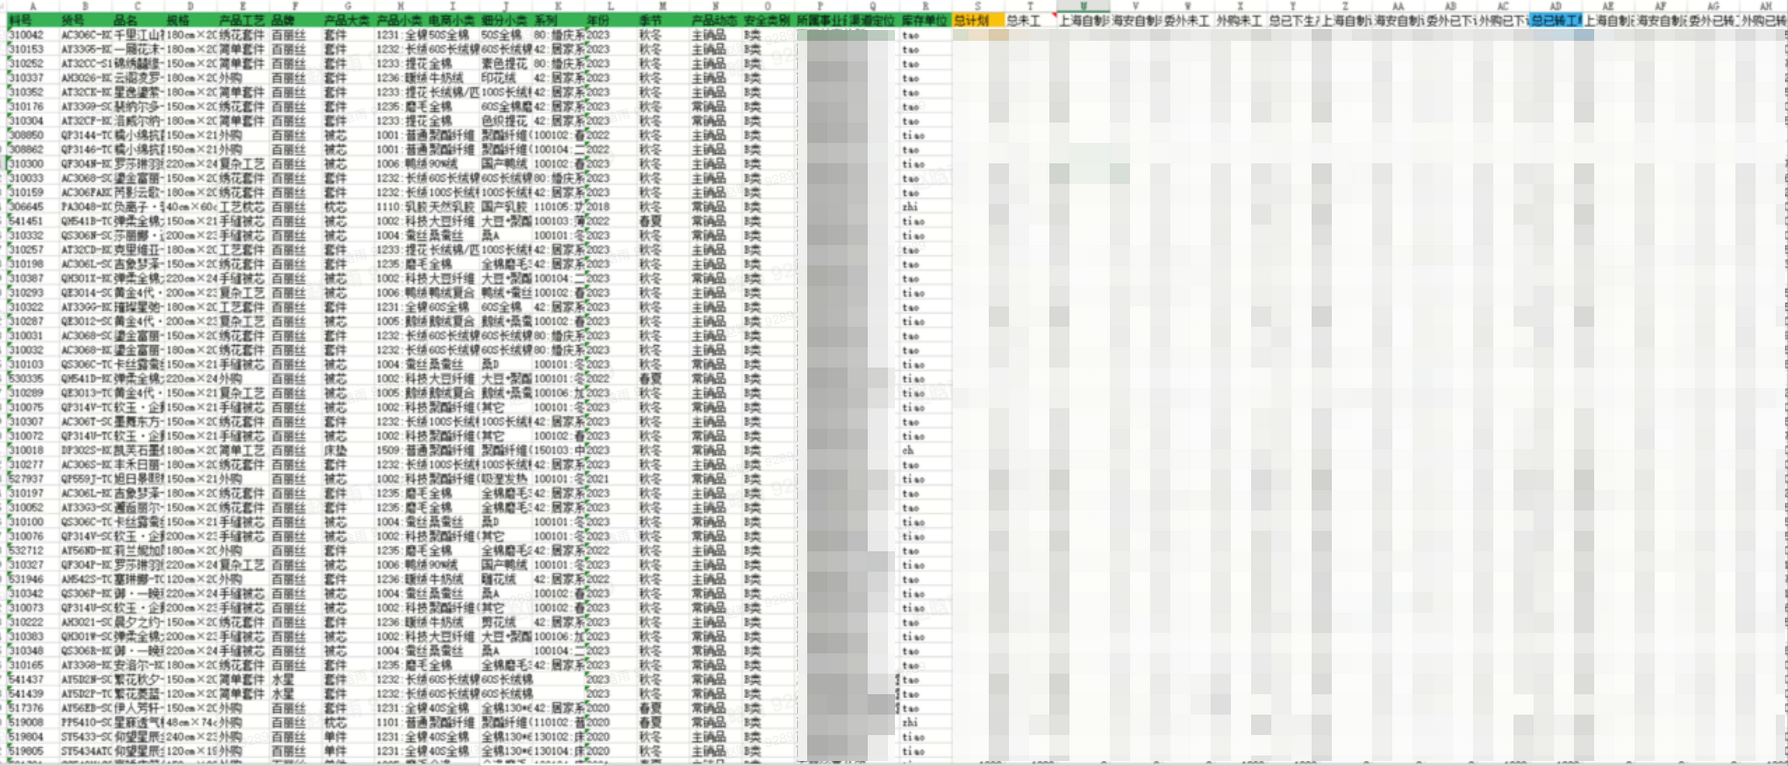Select the column AD header letter
The height and width of the screenshot is (766, 1788).
1555,6
